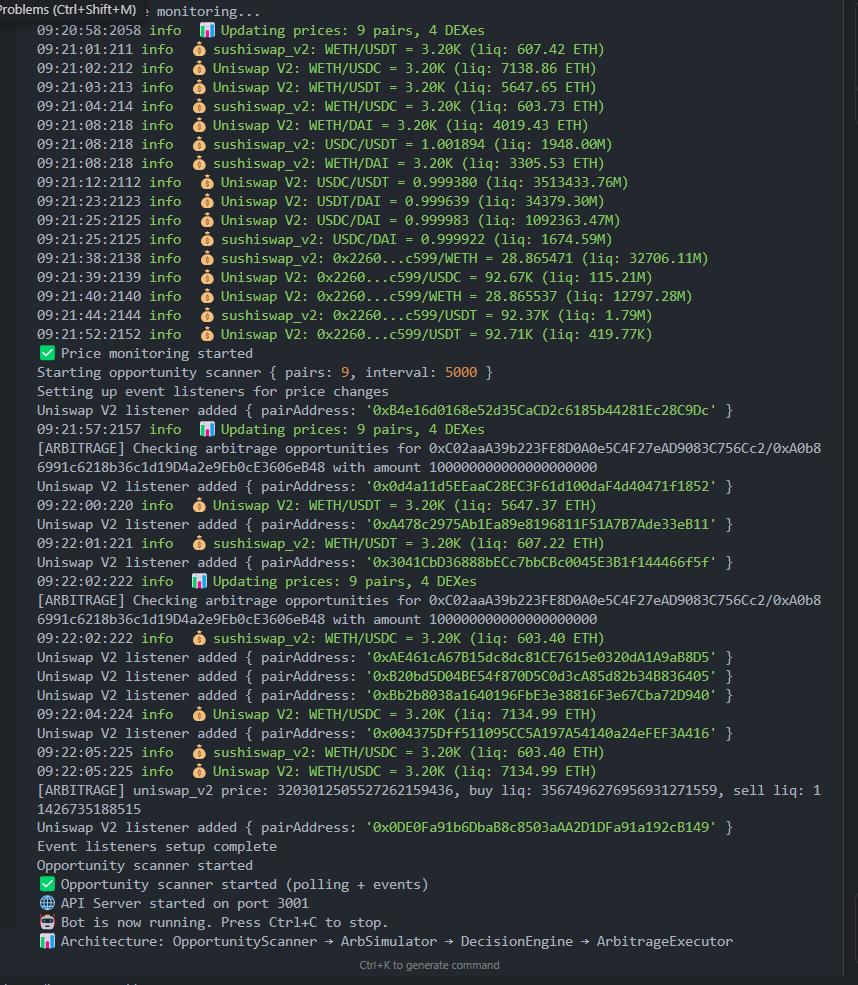Click the money bag icon before 'Uniswap V2: USDT/DAI'

point(207,201)
